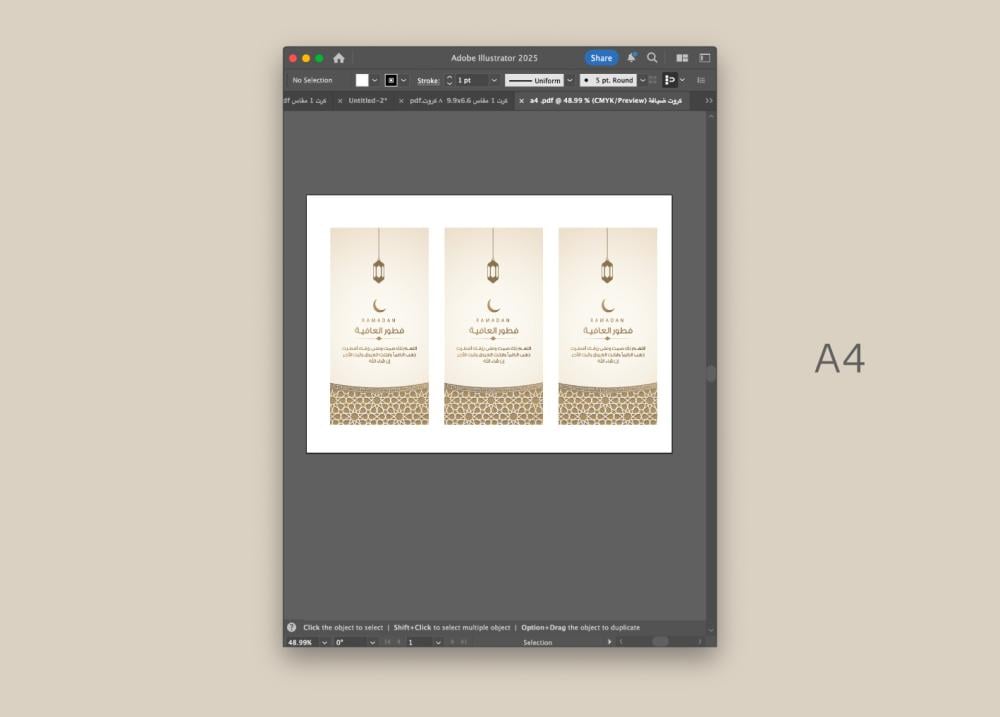The image size is (1000, 717).
Task: Click the Share button
Action: [x=601, y=58]
